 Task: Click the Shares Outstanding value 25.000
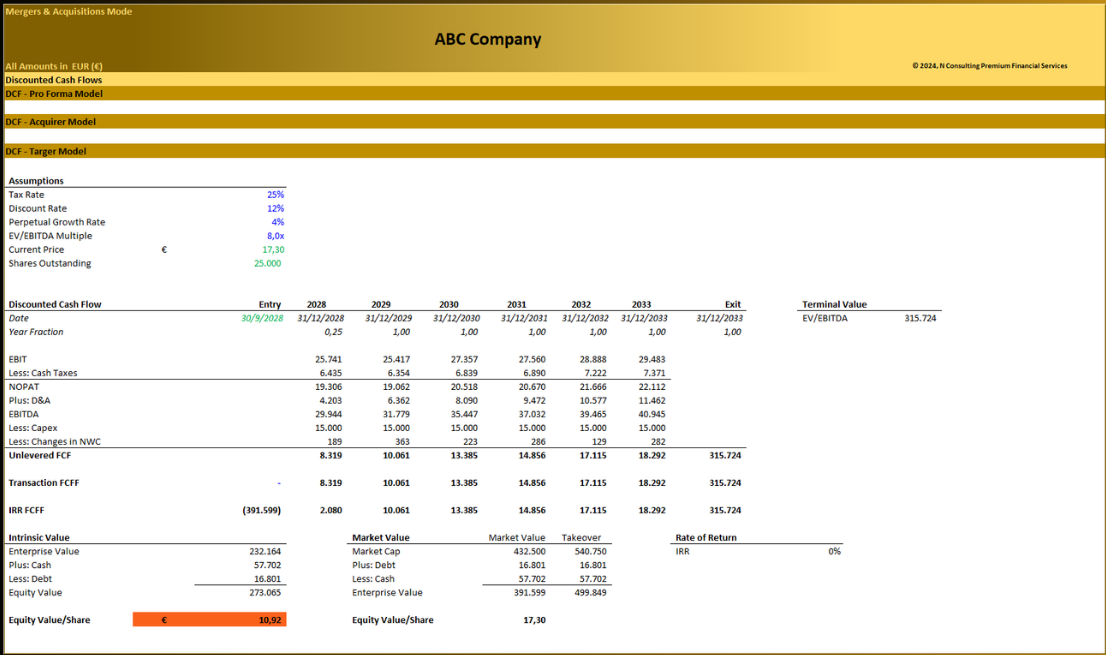(267, 264)
